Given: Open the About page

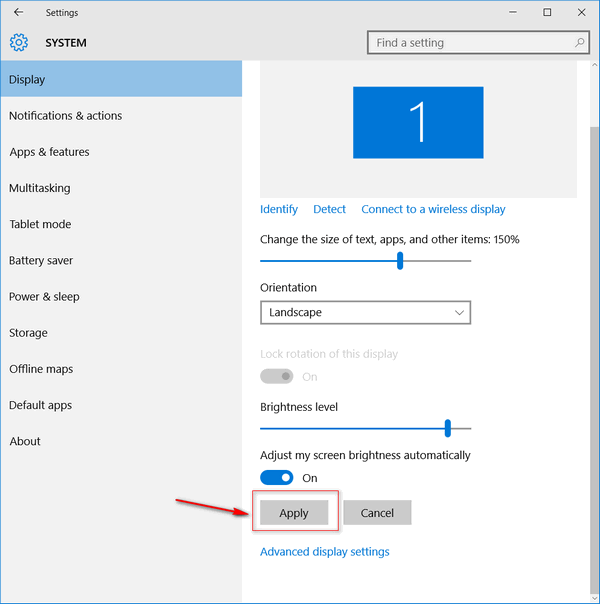Looking at the screenshot, I should [121, 441].
